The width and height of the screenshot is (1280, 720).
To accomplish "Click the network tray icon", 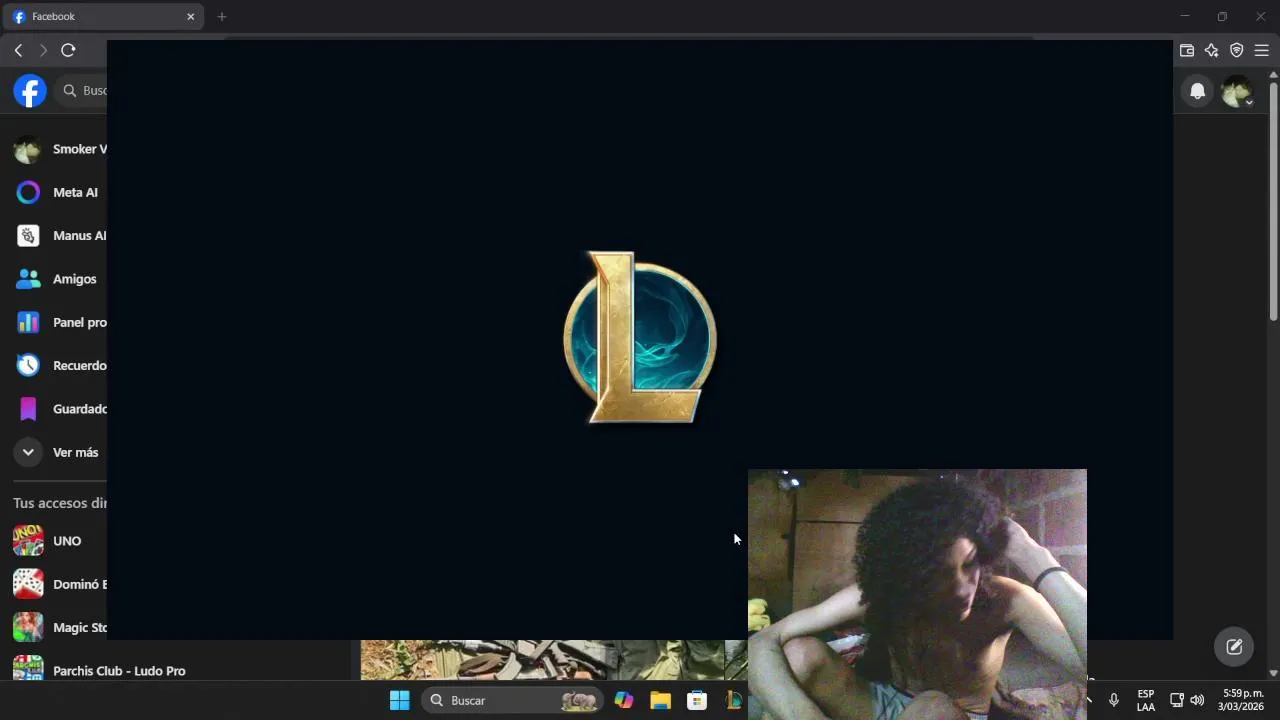I will [x=1177, y=700].
